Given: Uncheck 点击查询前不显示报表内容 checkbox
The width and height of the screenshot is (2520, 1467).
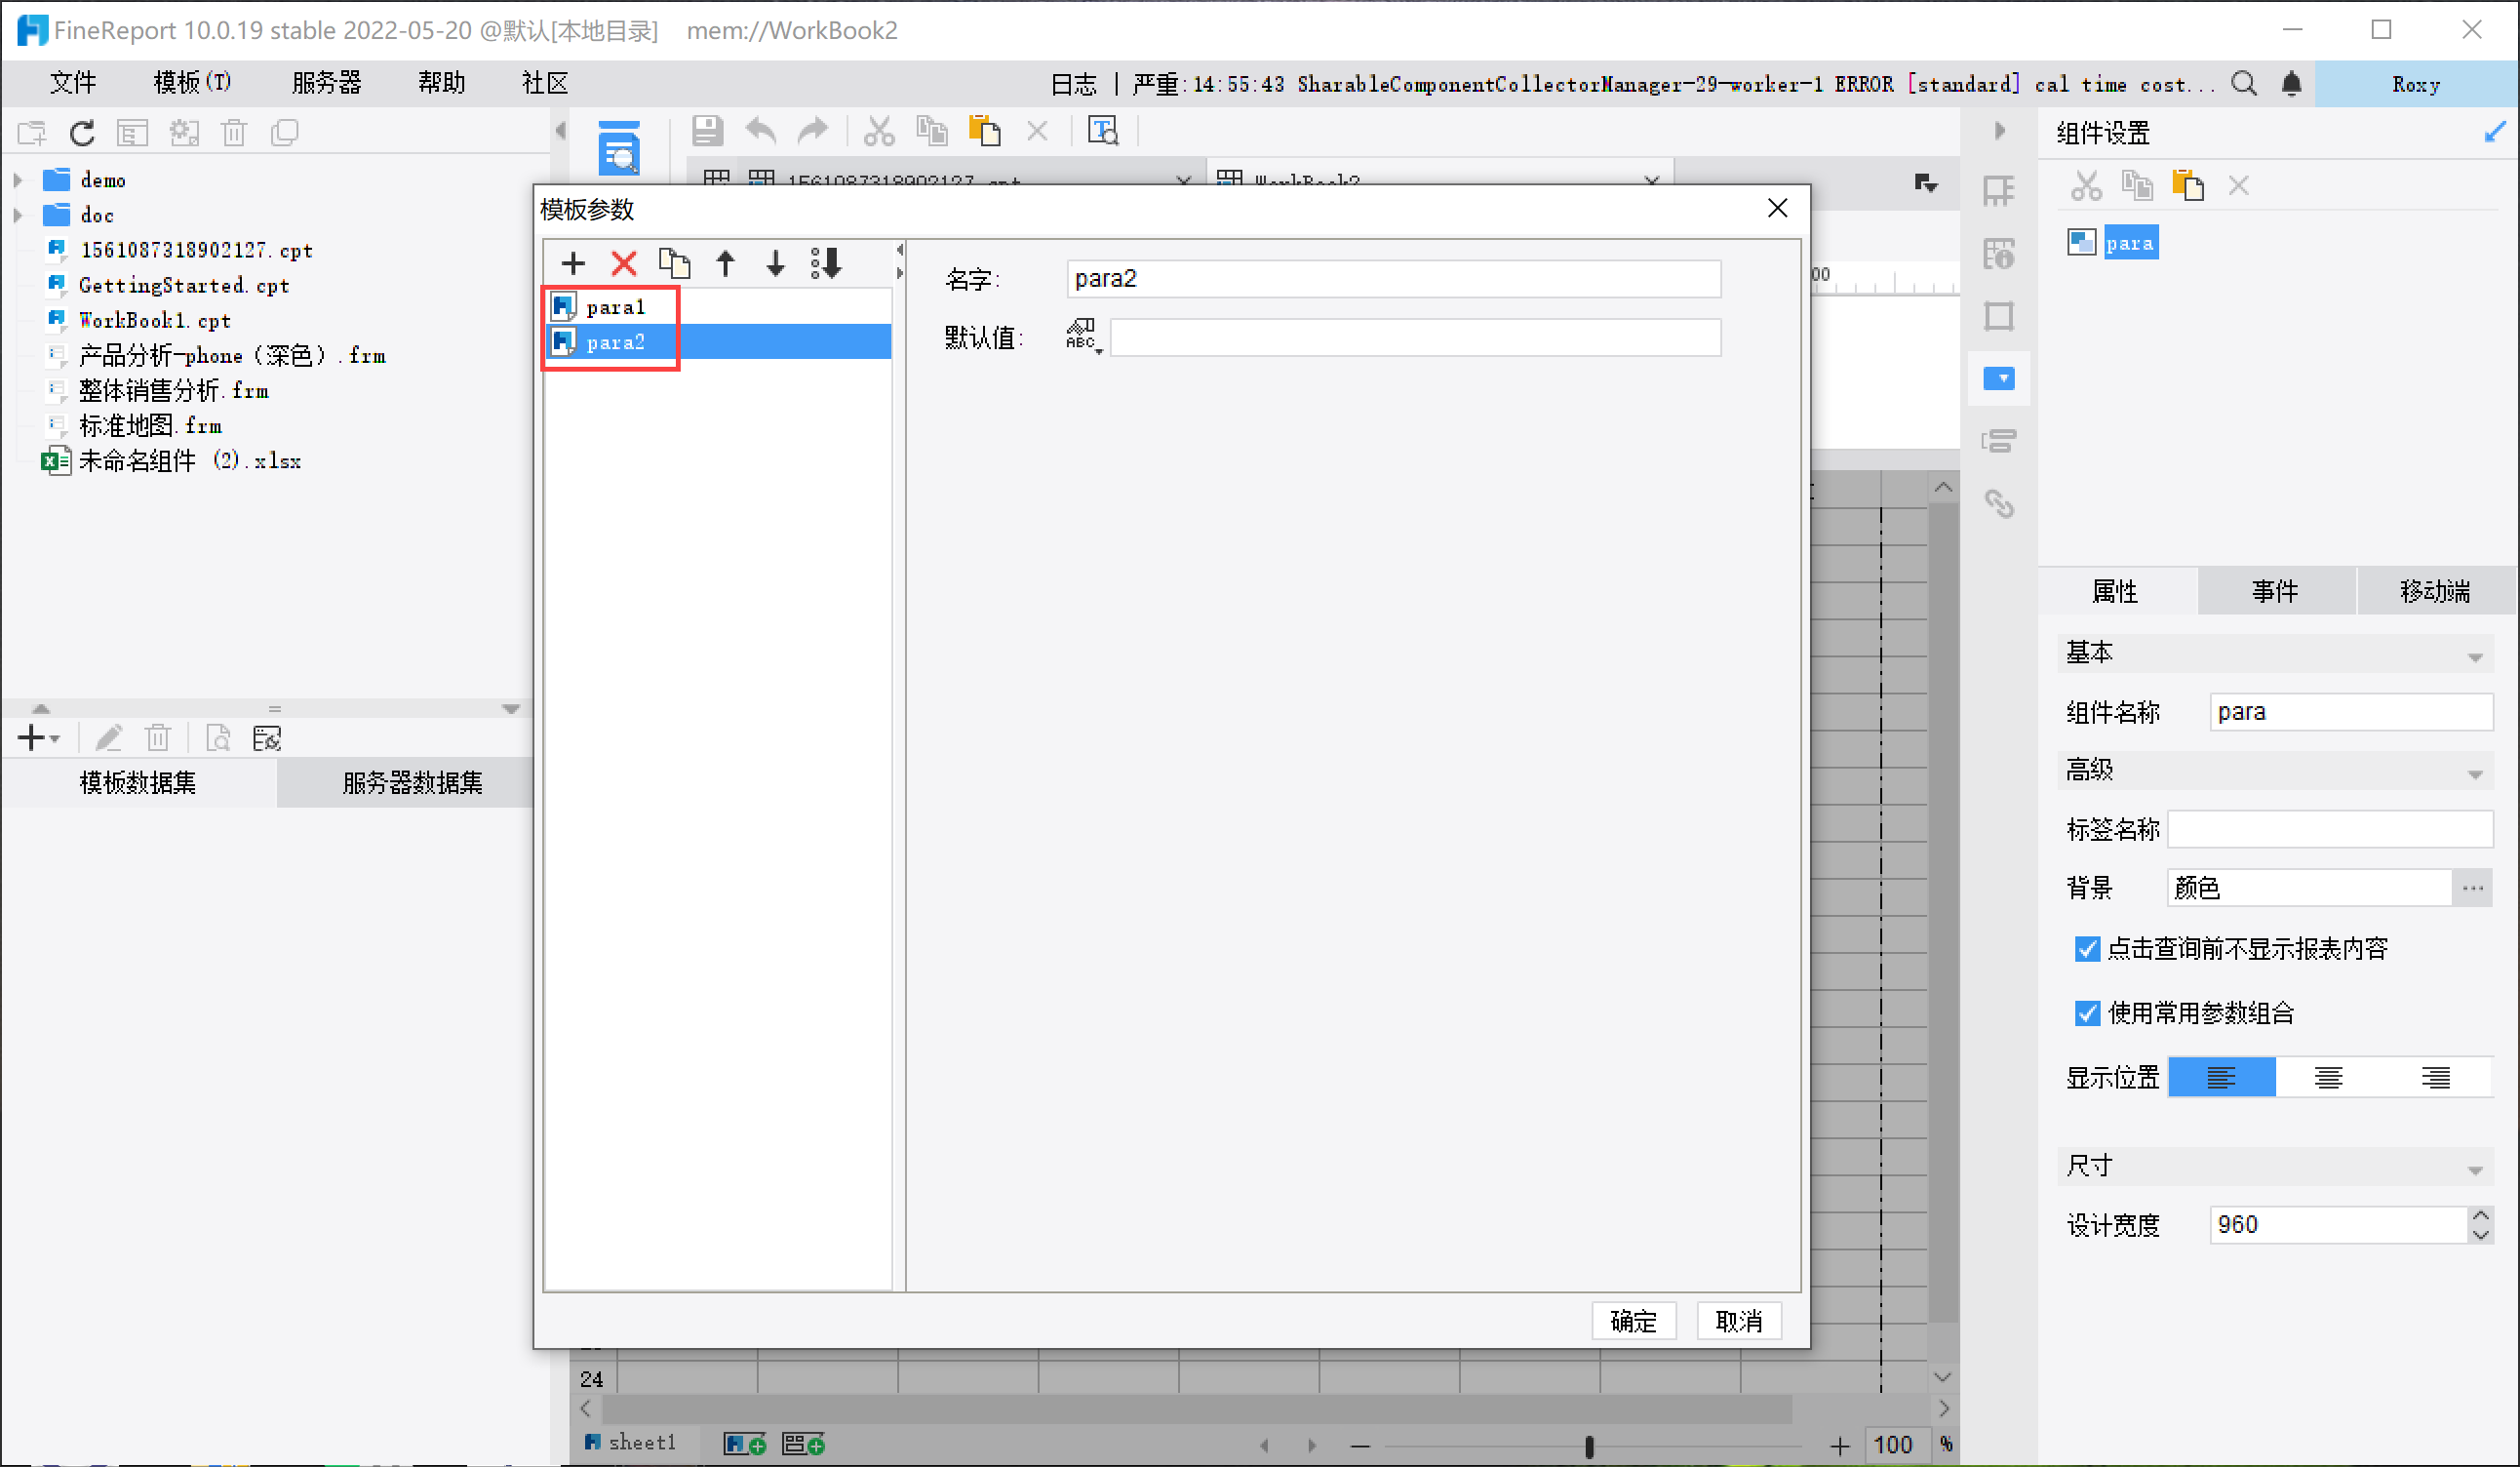Looking at the screenshot, I should pos(2087,948).
